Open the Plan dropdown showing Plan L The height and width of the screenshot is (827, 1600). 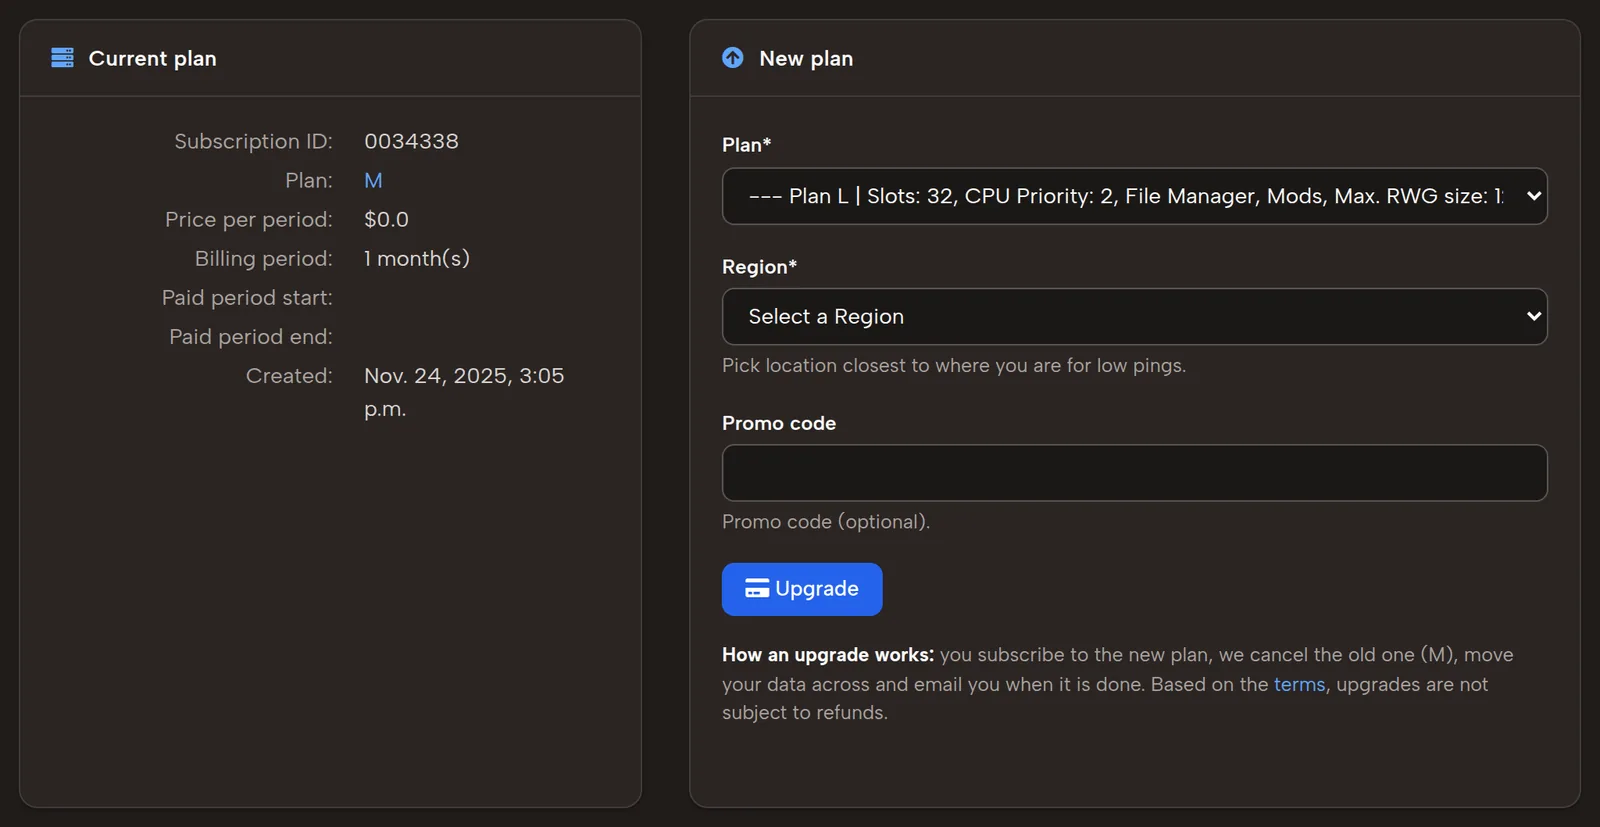[x=1134, y=196]
